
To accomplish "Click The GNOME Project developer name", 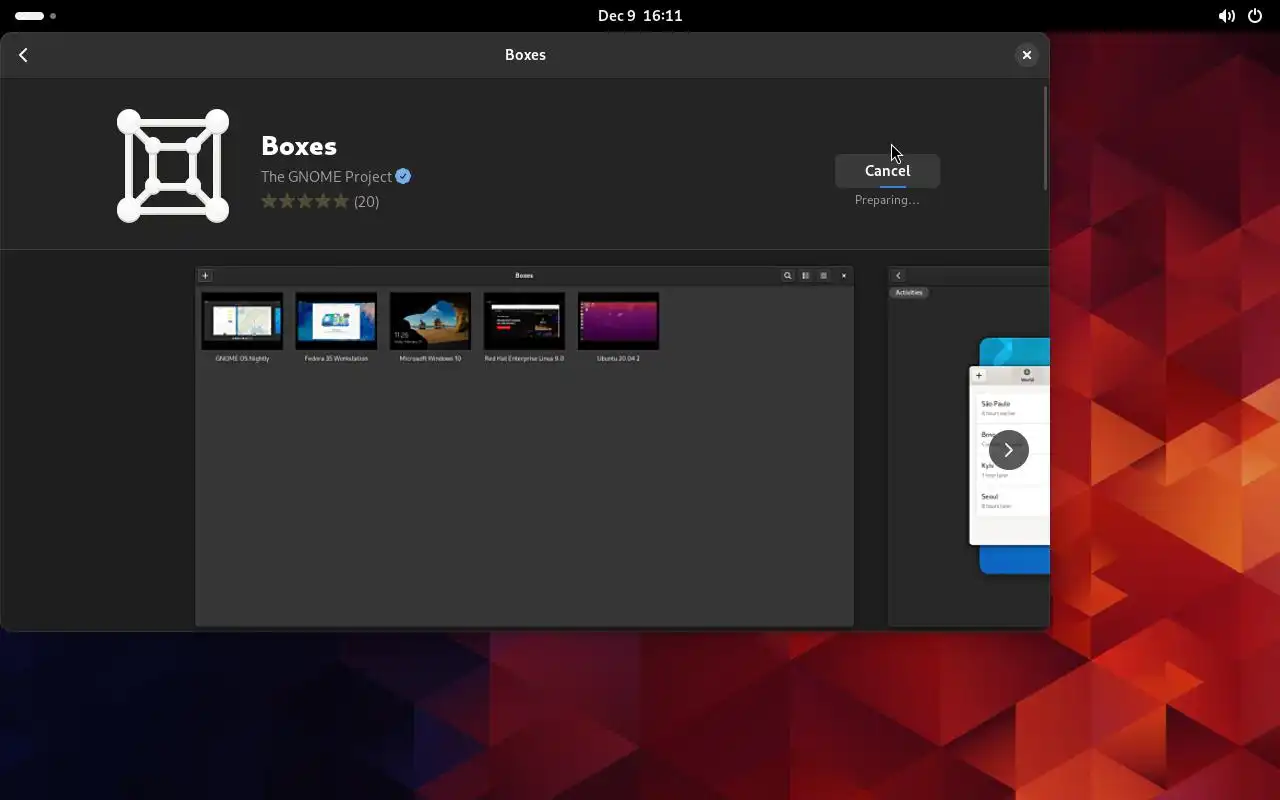I will (326, 176).
